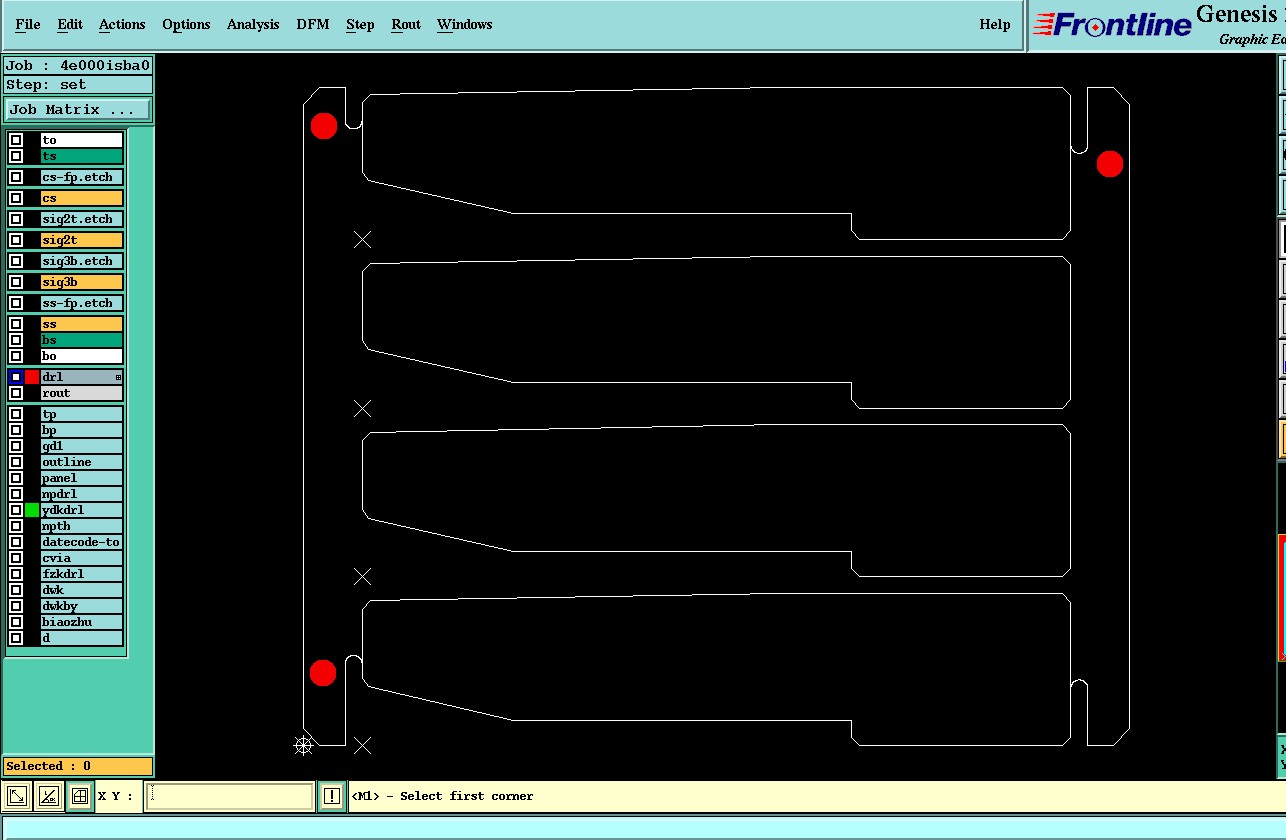Screen dimensions: 1286x840
Task: Toggle the sig3b.etch layer checkbox
Action: [x=16, y=261]
